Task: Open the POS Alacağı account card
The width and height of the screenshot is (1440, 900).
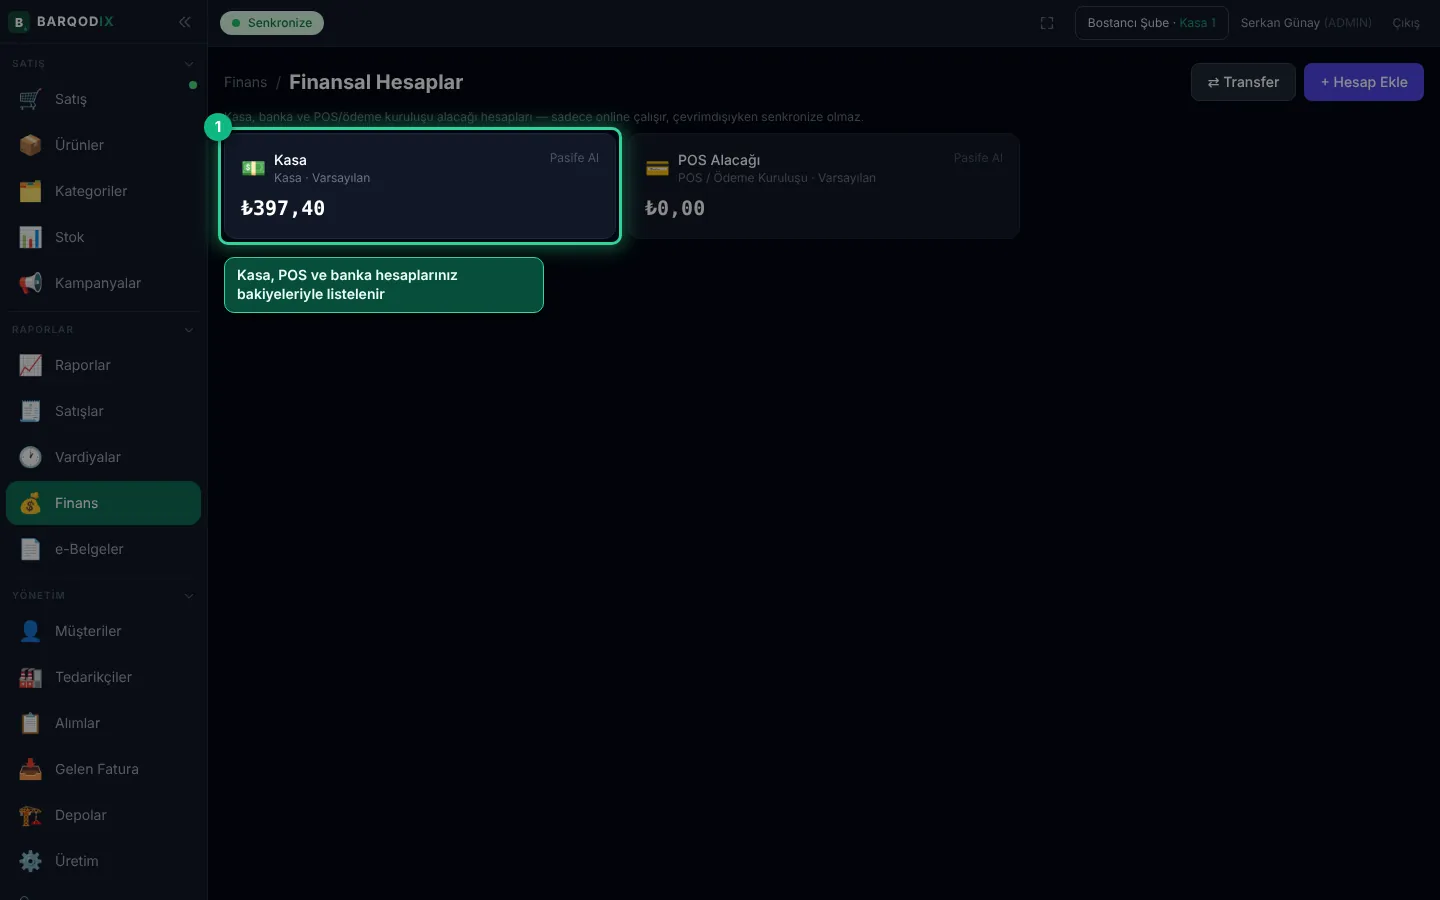Action: [x=824, y=186]
